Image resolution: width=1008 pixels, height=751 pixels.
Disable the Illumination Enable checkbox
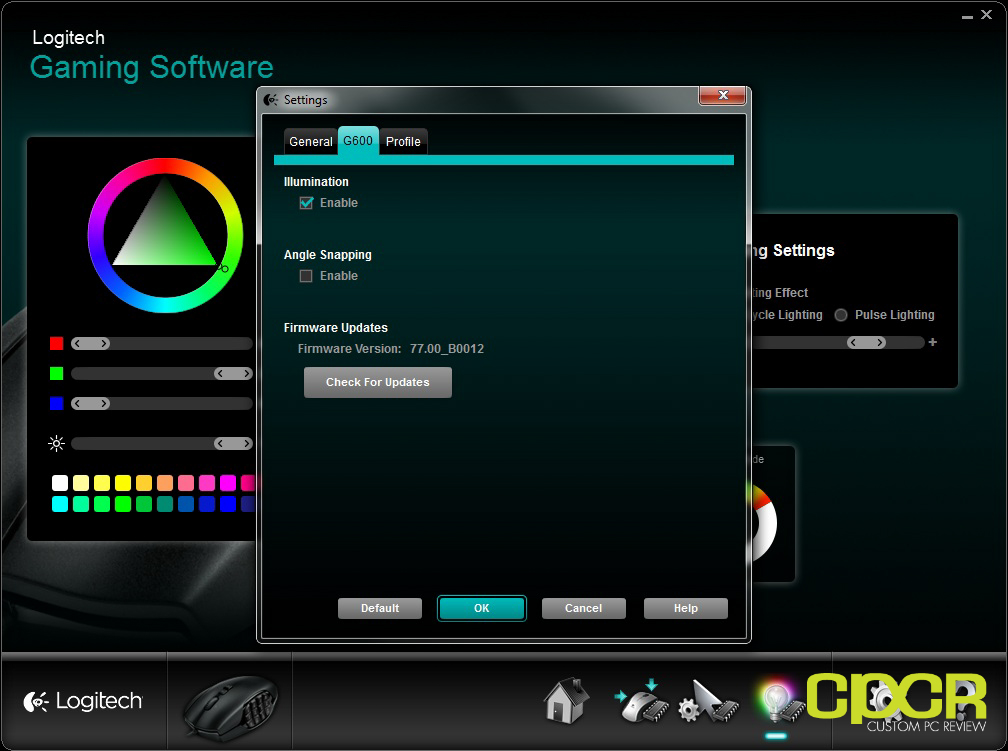click(x=306, y=203)
